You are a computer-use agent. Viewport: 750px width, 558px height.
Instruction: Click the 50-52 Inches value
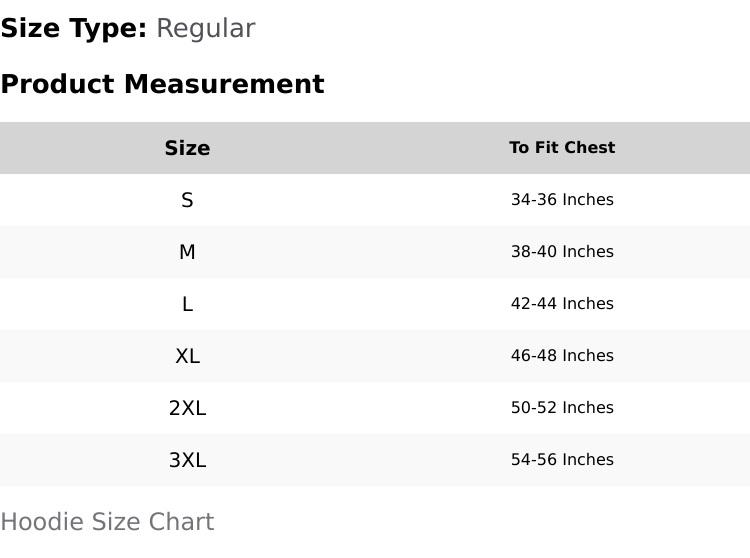point(562,408)
